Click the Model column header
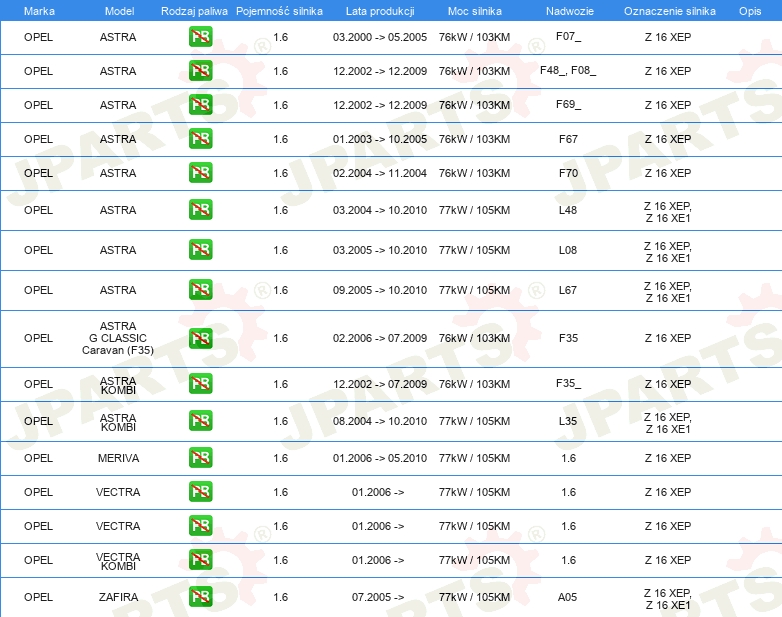 [x=119, y=11]
